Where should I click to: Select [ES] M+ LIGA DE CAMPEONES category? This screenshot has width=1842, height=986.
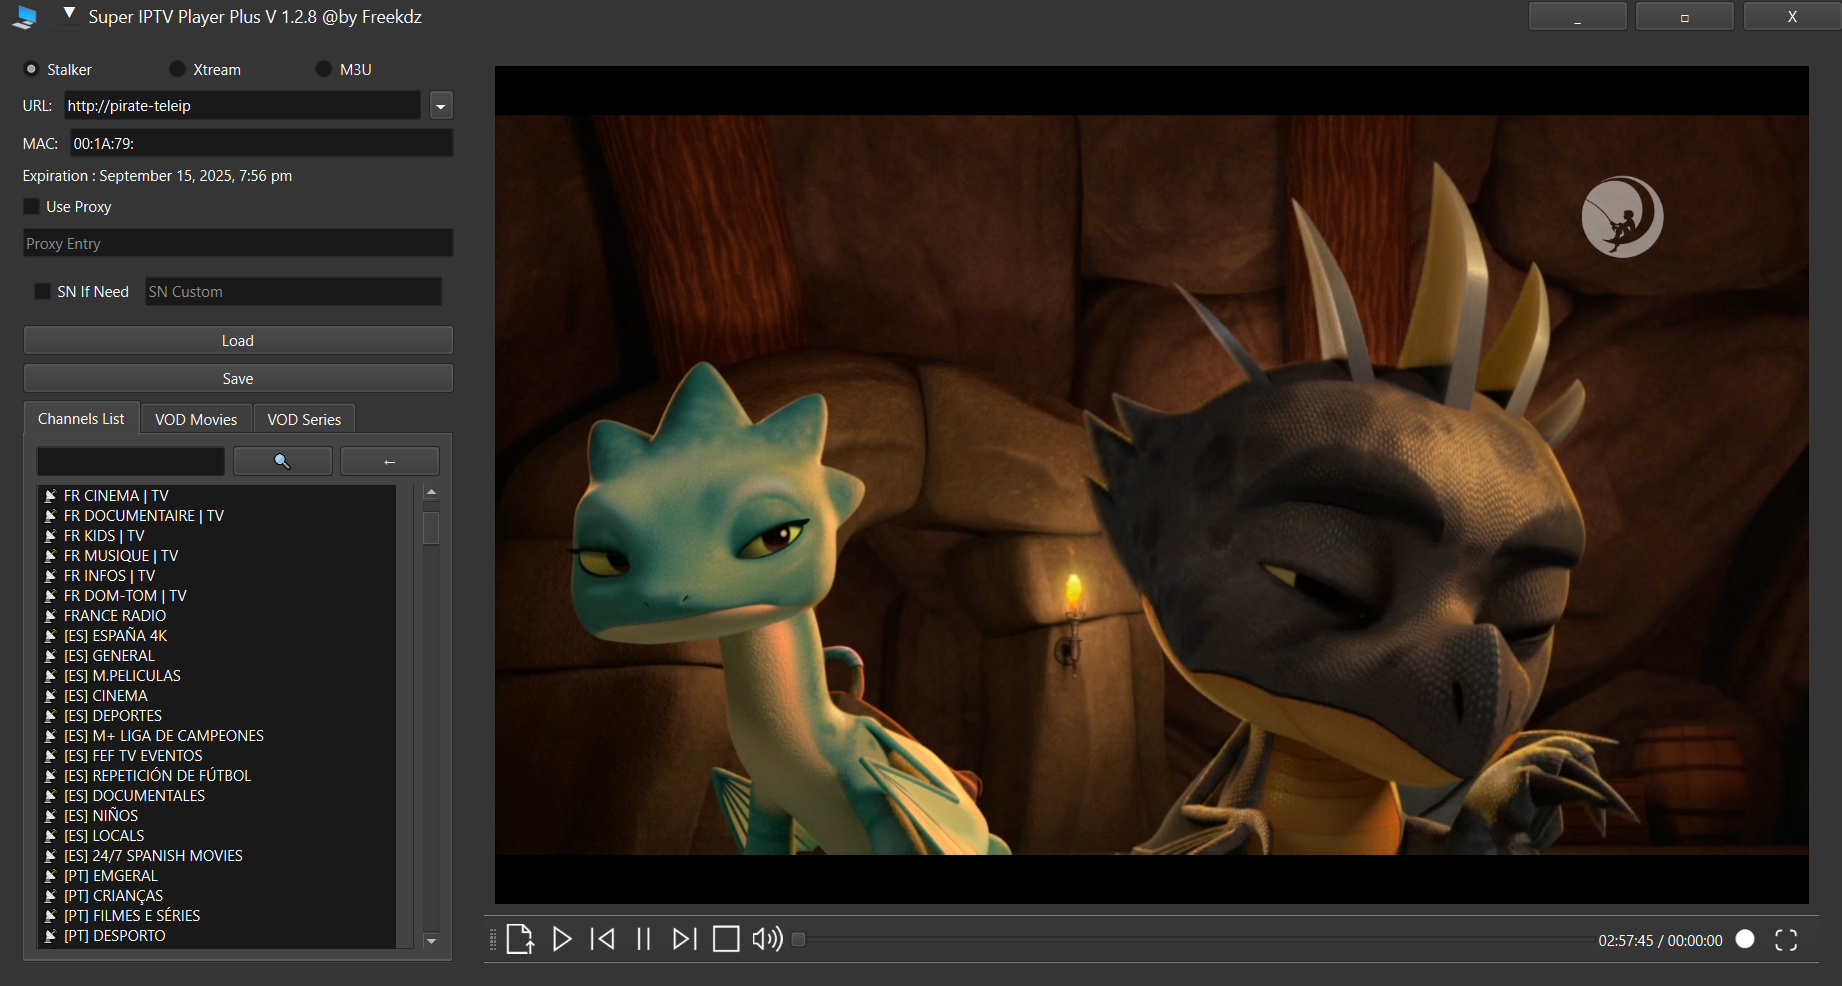point(164,736)
